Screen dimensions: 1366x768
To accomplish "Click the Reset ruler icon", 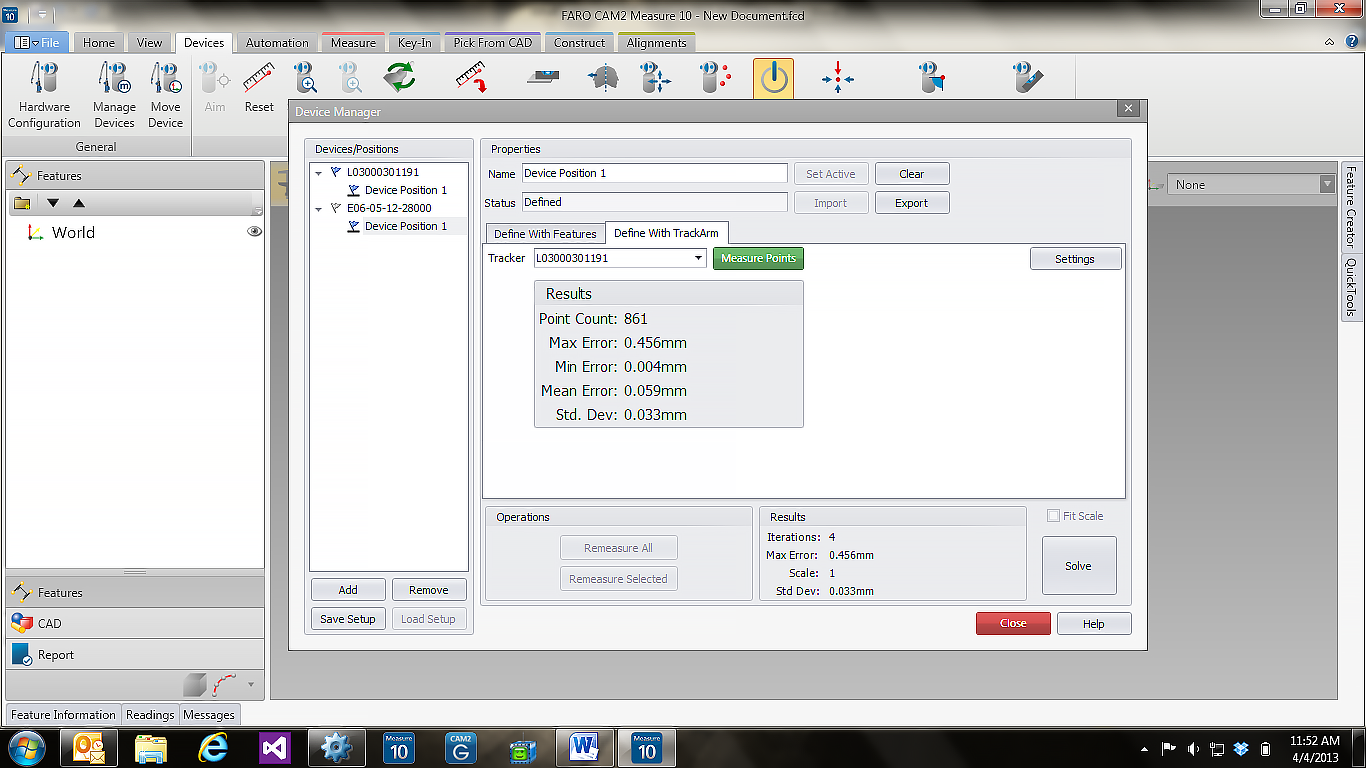I will tap(259, 78).
